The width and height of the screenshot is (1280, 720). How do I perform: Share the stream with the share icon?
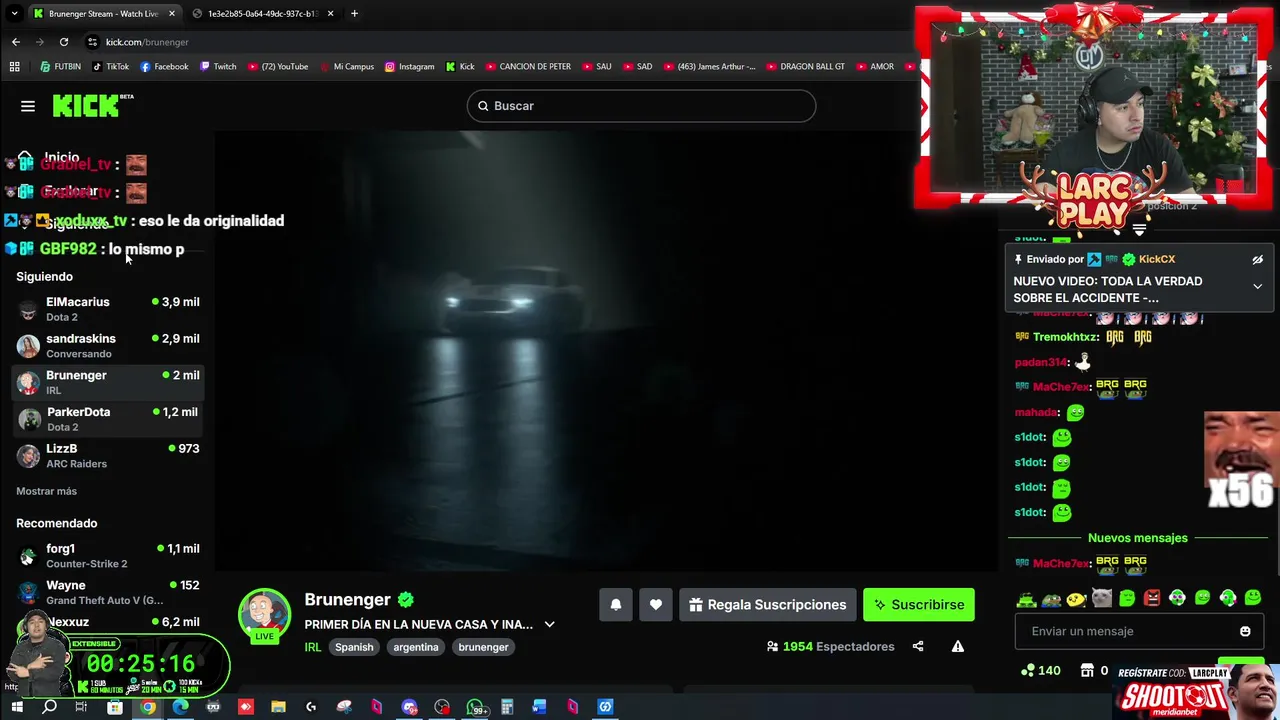918,646
